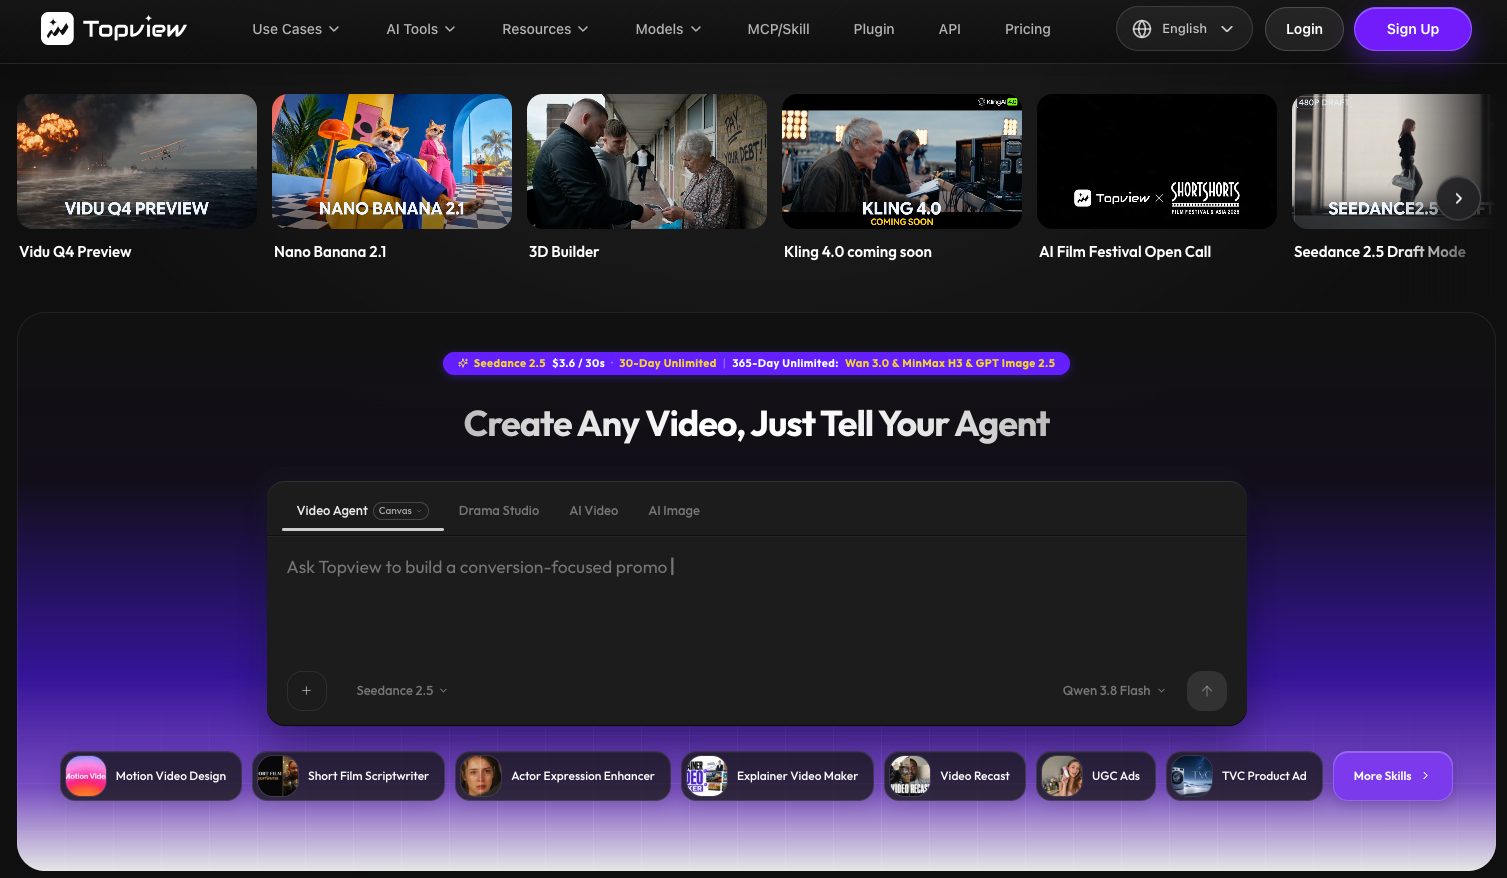Click the globe language icon
This screenshot has width=1507, height=878.
pos(1142,29)
